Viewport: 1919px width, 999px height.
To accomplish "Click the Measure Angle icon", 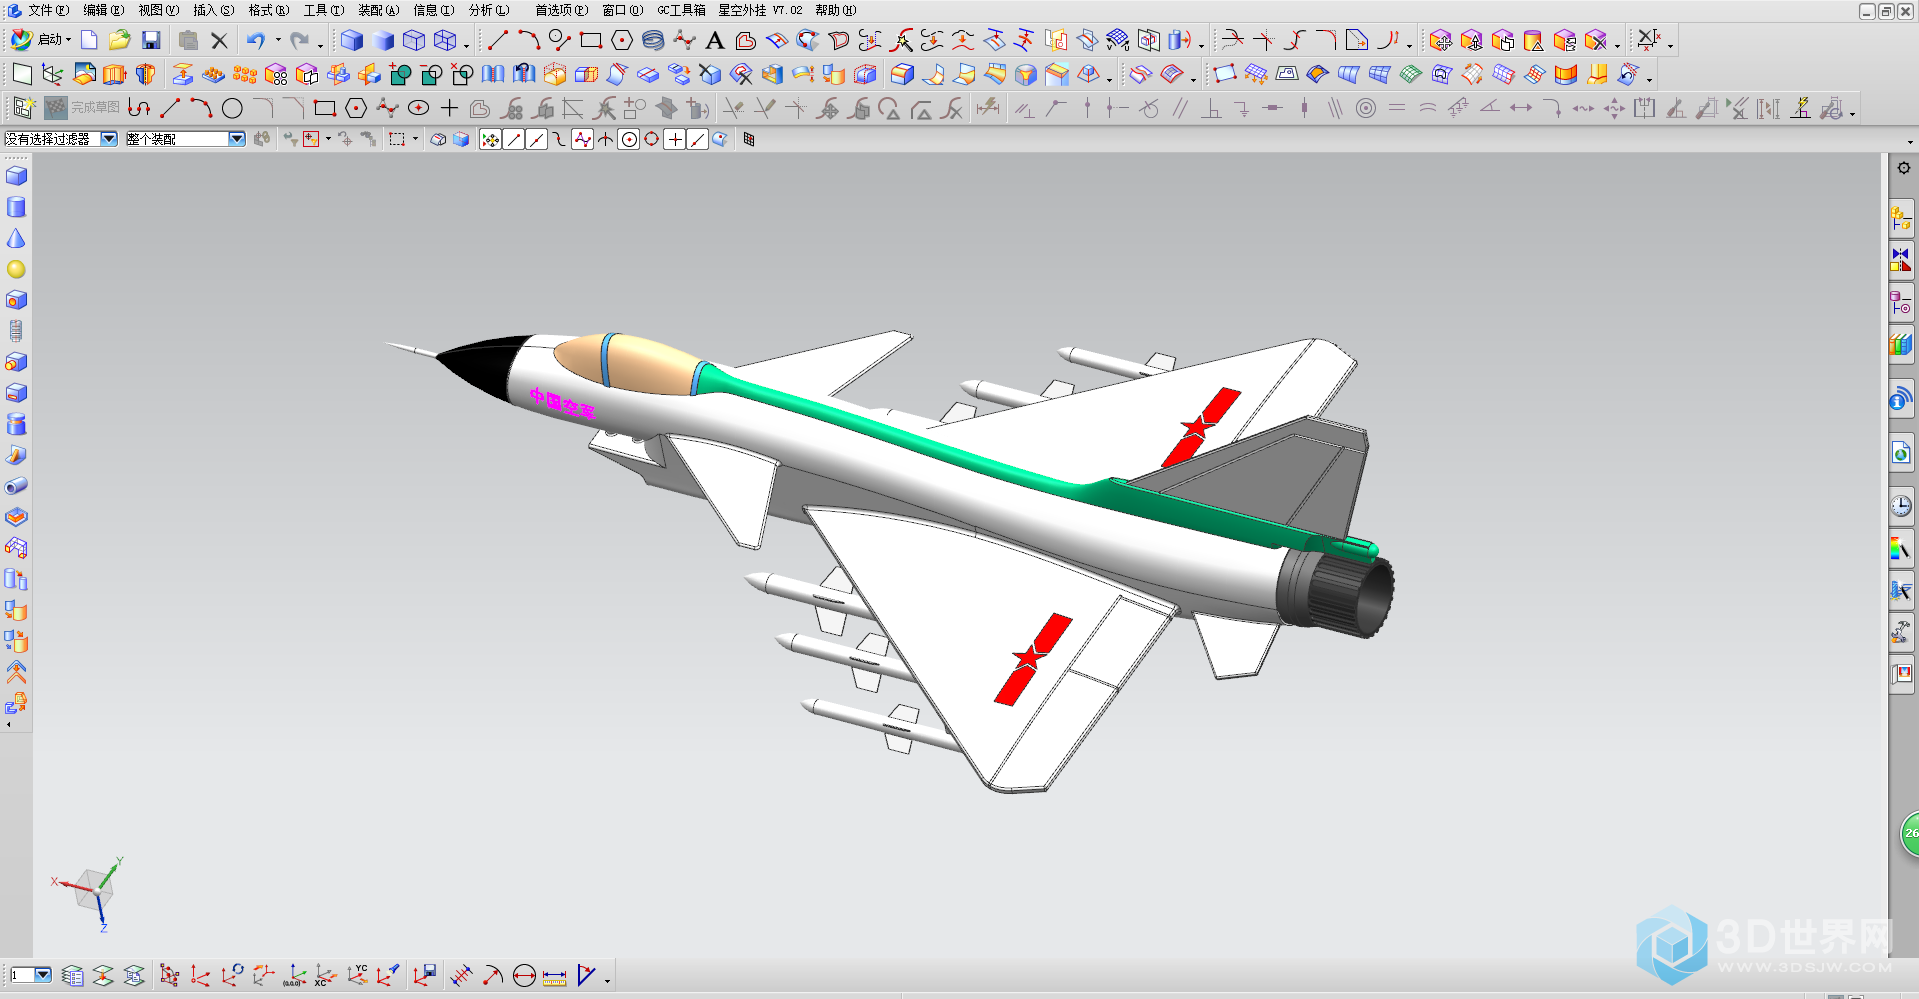I will pyautogui.click(x=586, y=975).
